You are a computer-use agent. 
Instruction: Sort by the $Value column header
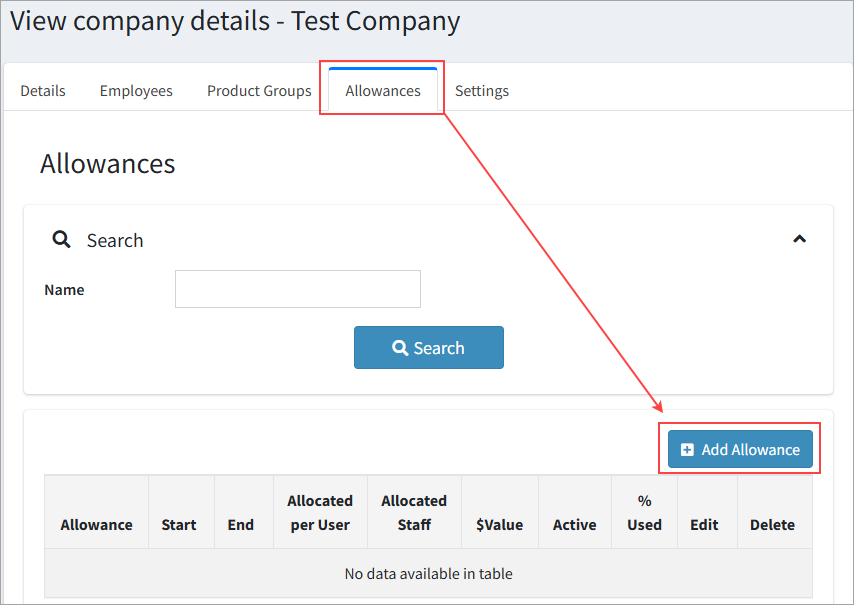(x=499, y=512)
